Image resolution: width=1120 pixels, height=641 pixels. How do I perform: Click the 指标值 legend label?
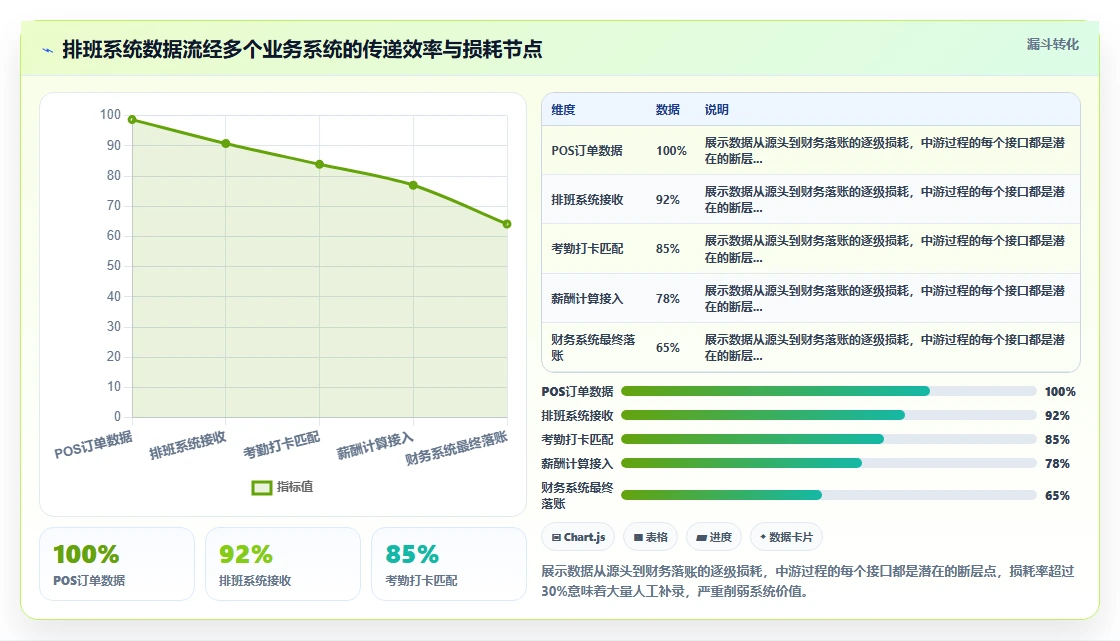coord(295,487)
